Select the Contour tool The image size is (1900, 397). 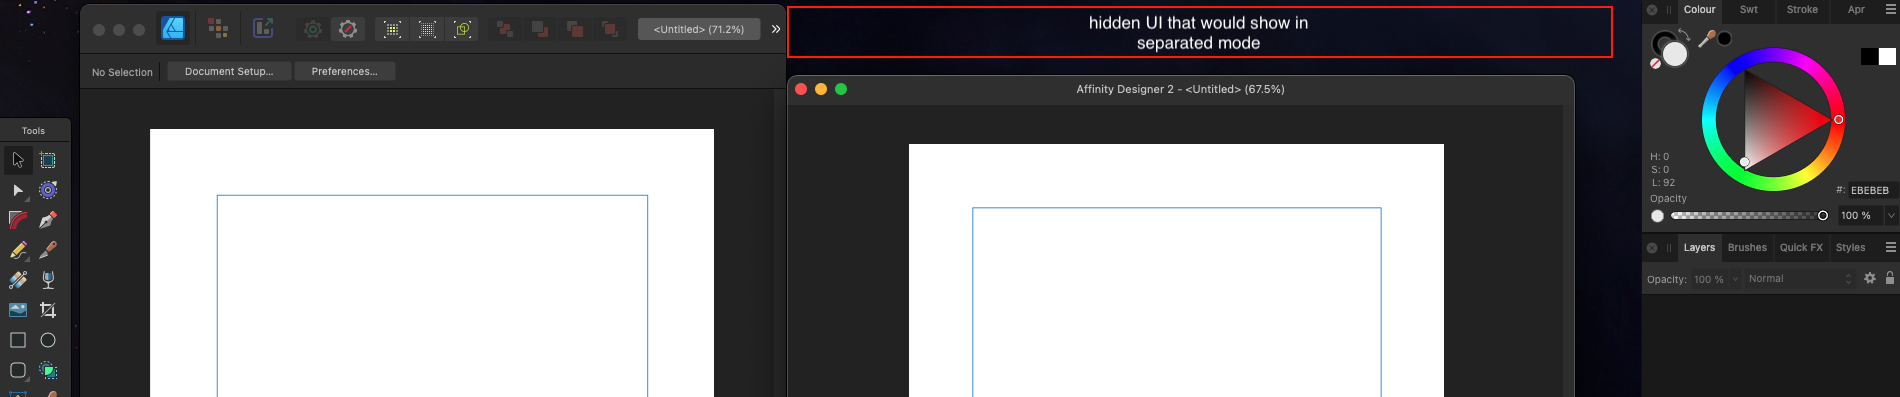coord(48,190)
